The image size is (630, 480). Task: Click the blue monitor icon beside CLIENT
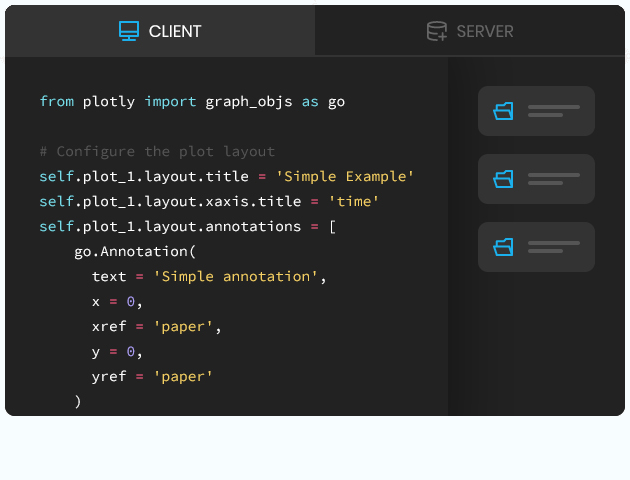(x=129, y=31)
